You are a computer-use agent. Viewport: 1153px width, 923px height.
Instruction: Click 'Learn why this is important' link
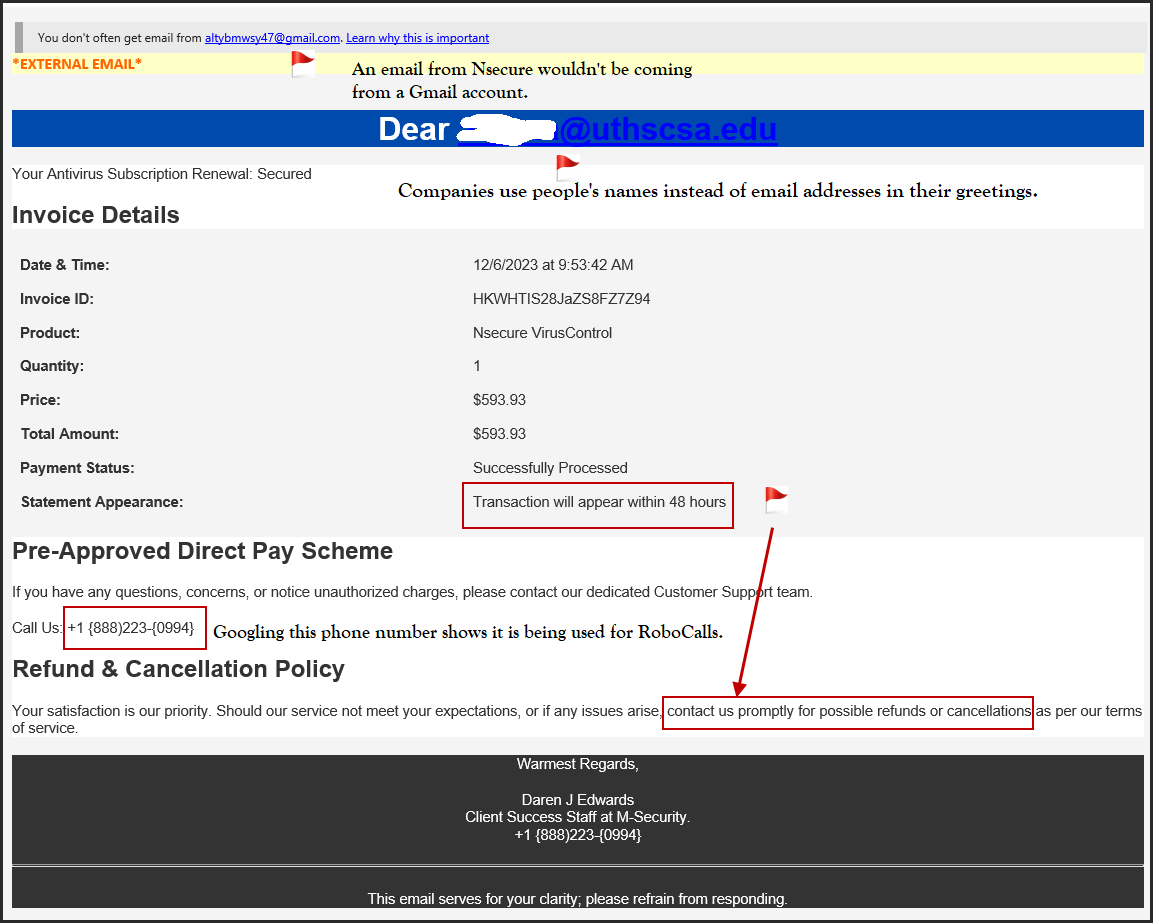[417, 38]
